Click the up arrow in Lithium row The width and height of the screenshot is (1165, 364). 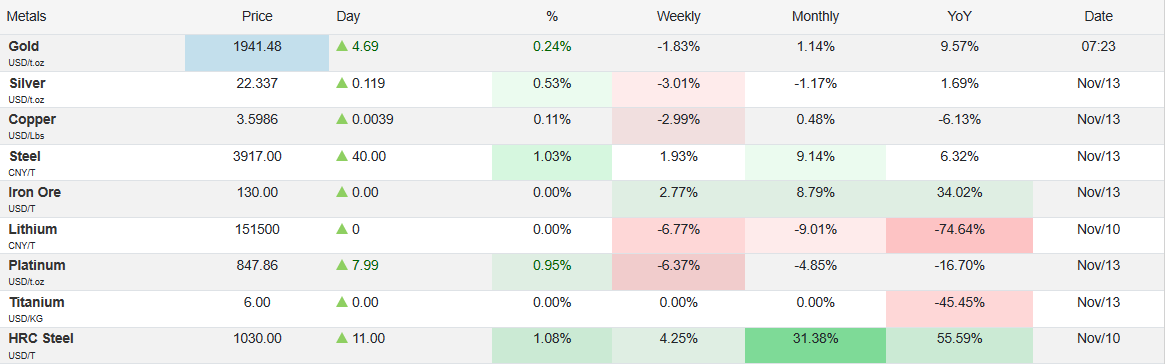click(342, 230)
